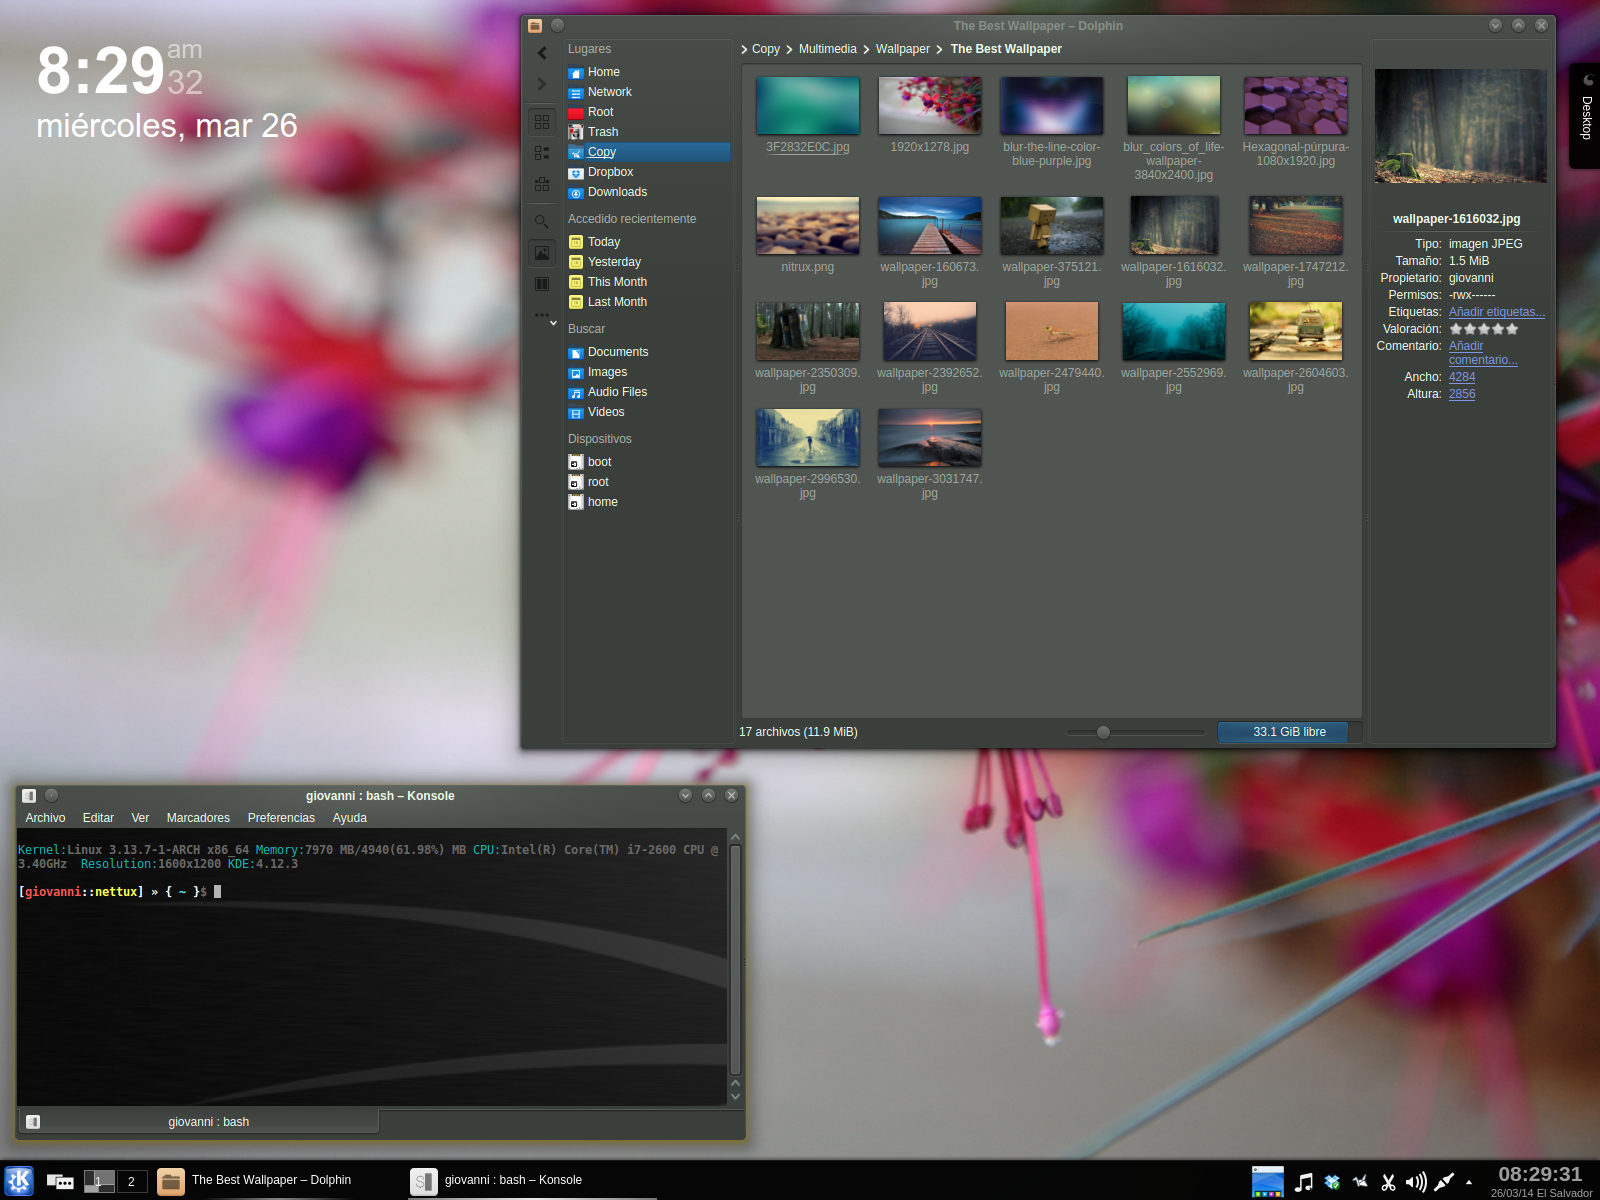Viewport: 1600px width, 1200px height.
Task: Select the Hexagonal-púrpura-1080x1920.jpg thumbnail
Action: (1296, 105)
